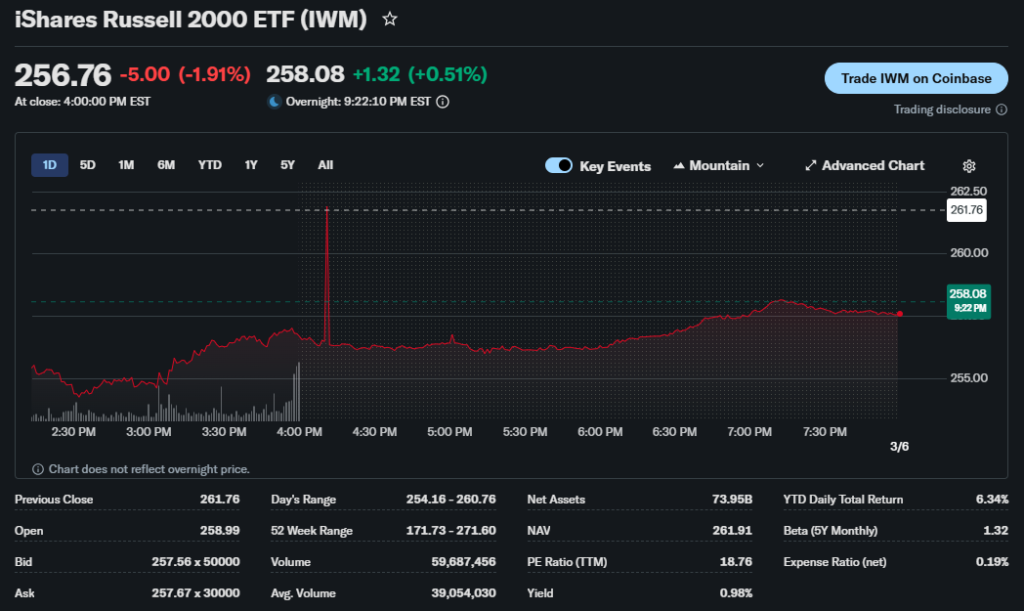Select YTD chart range
Viewport: 1024px width, 611px height.
210,165
